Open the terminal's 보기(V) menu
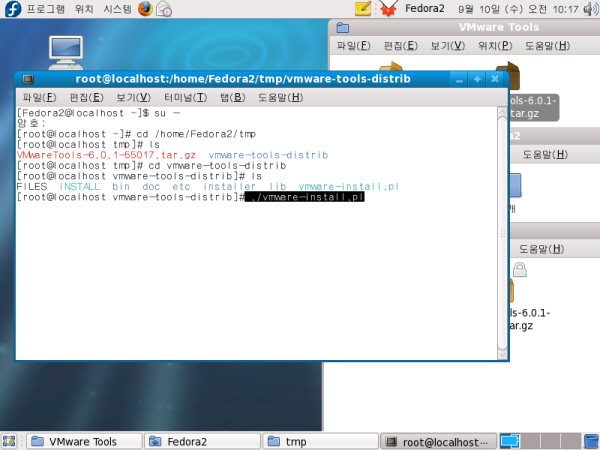Image resolution: width=600 pixels, height=450 pixels. coord(134,98)
